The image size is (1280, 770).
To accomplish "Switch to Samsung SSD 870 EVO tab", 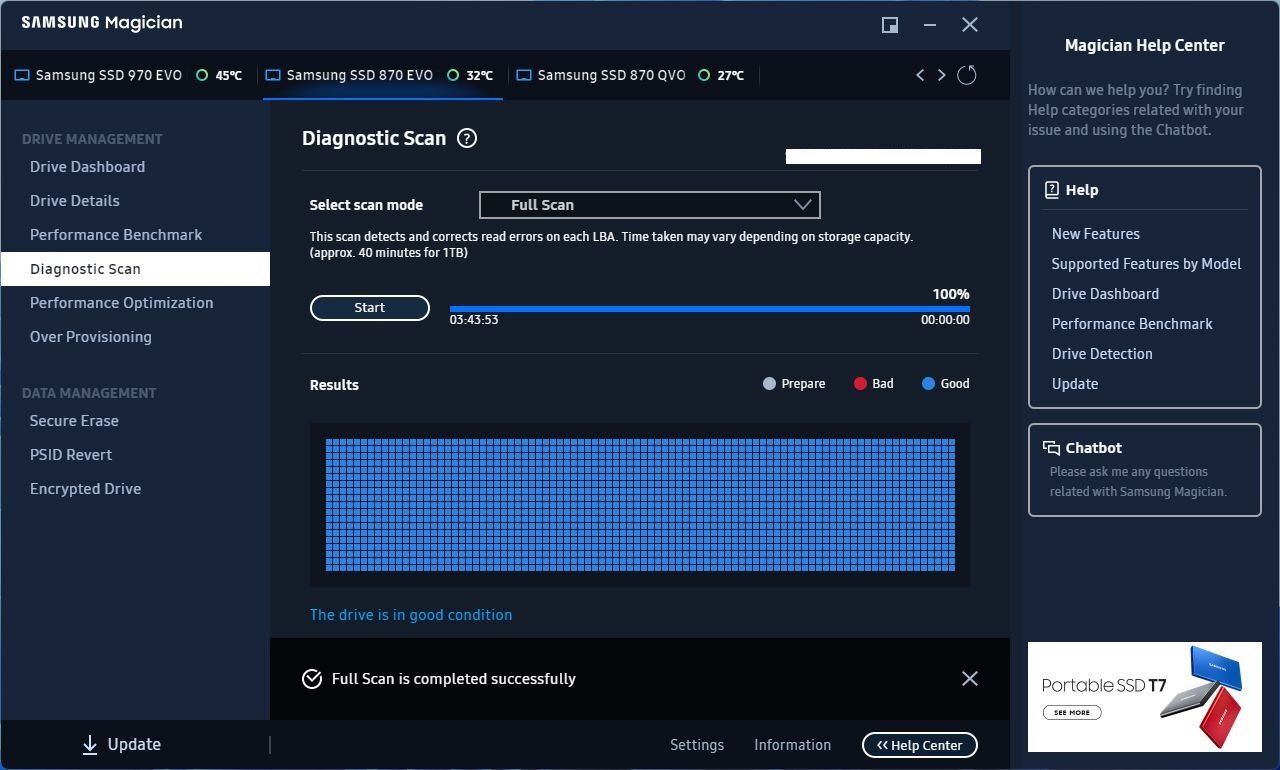I will click(x=381, y=75).
